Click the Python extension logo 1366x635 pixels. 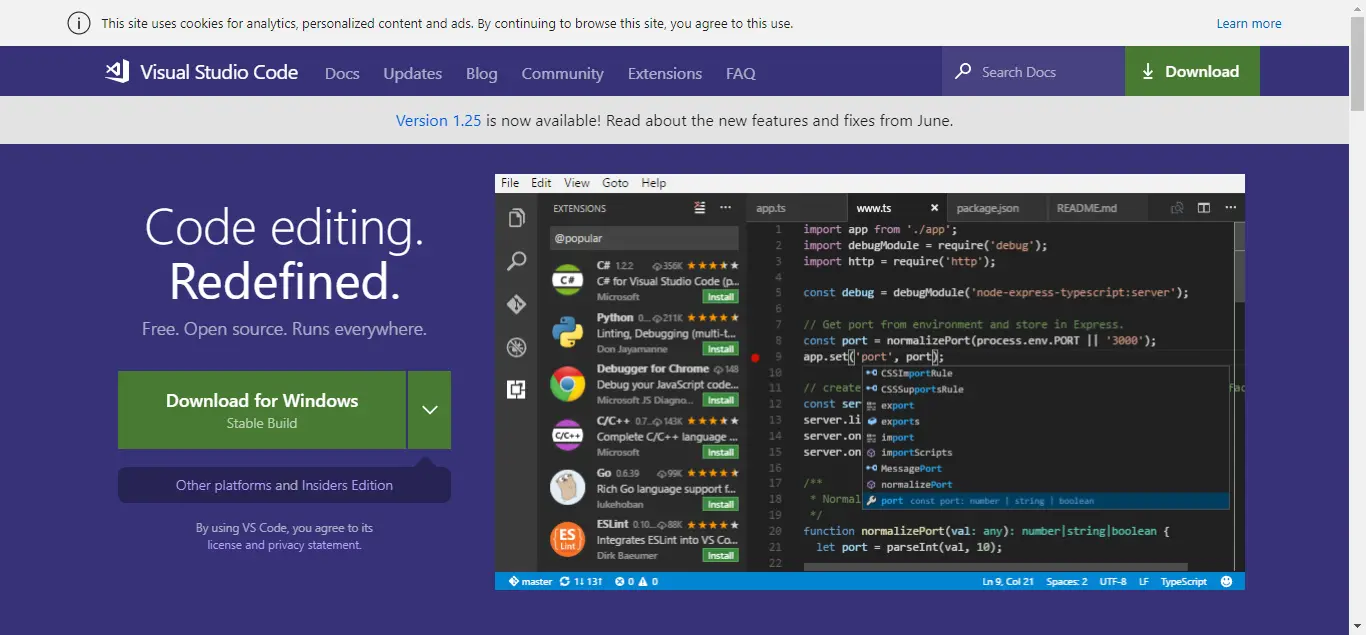(x=568, y=331)
